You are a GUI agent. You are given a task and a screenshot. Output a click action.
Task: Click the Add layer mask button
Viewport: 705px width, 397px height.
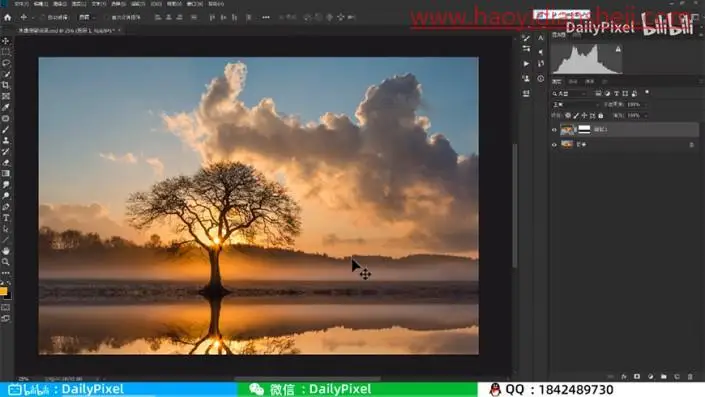[x=637, y=376]
